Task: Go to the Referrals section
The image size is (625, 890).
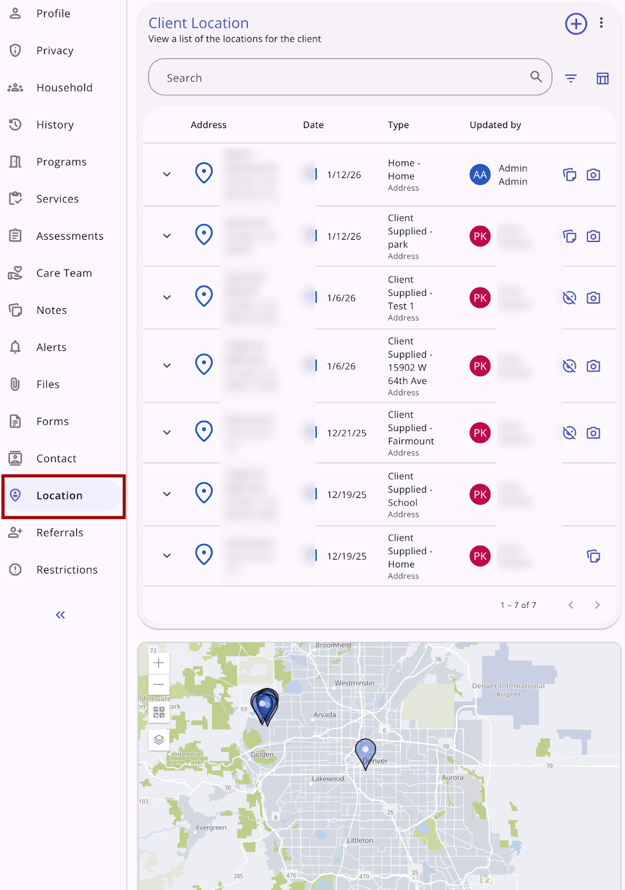Action: [x=59, y=533]
